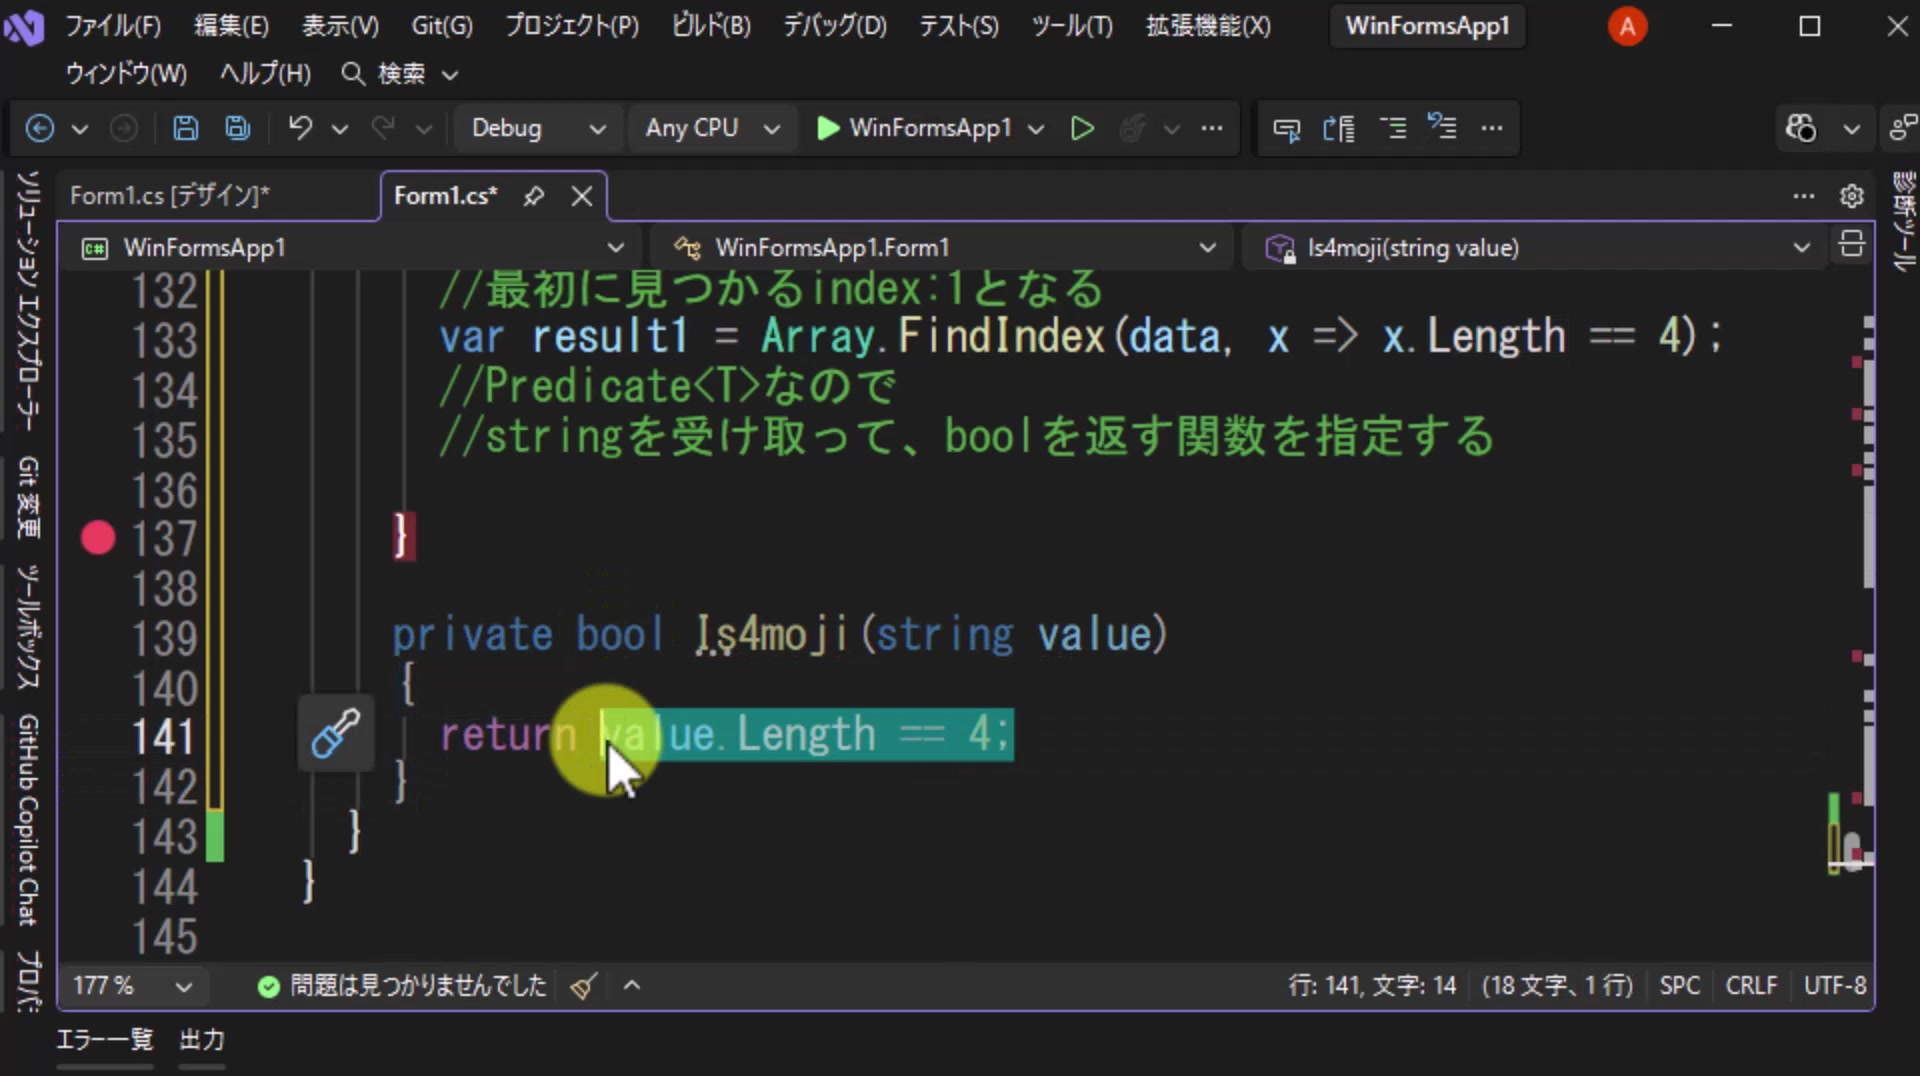Click the screwdriver quick actions icon at line 141
The width and height of the screenshot is (1920, 1076).
pos(335,735)
